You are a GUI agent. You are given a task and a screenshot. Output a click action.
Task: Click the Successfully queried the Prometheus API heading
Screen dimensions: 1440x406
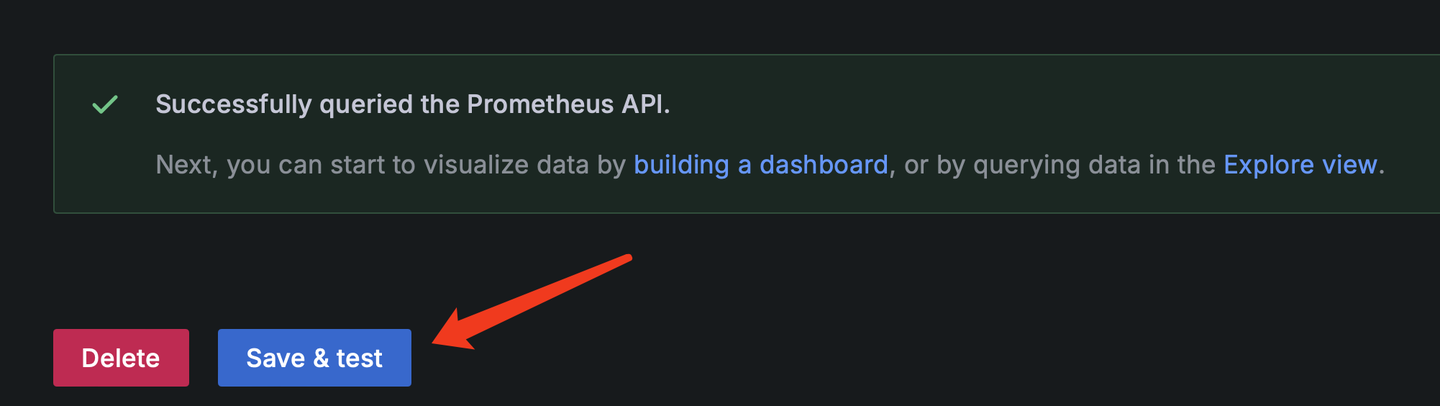tap(413, 105)
